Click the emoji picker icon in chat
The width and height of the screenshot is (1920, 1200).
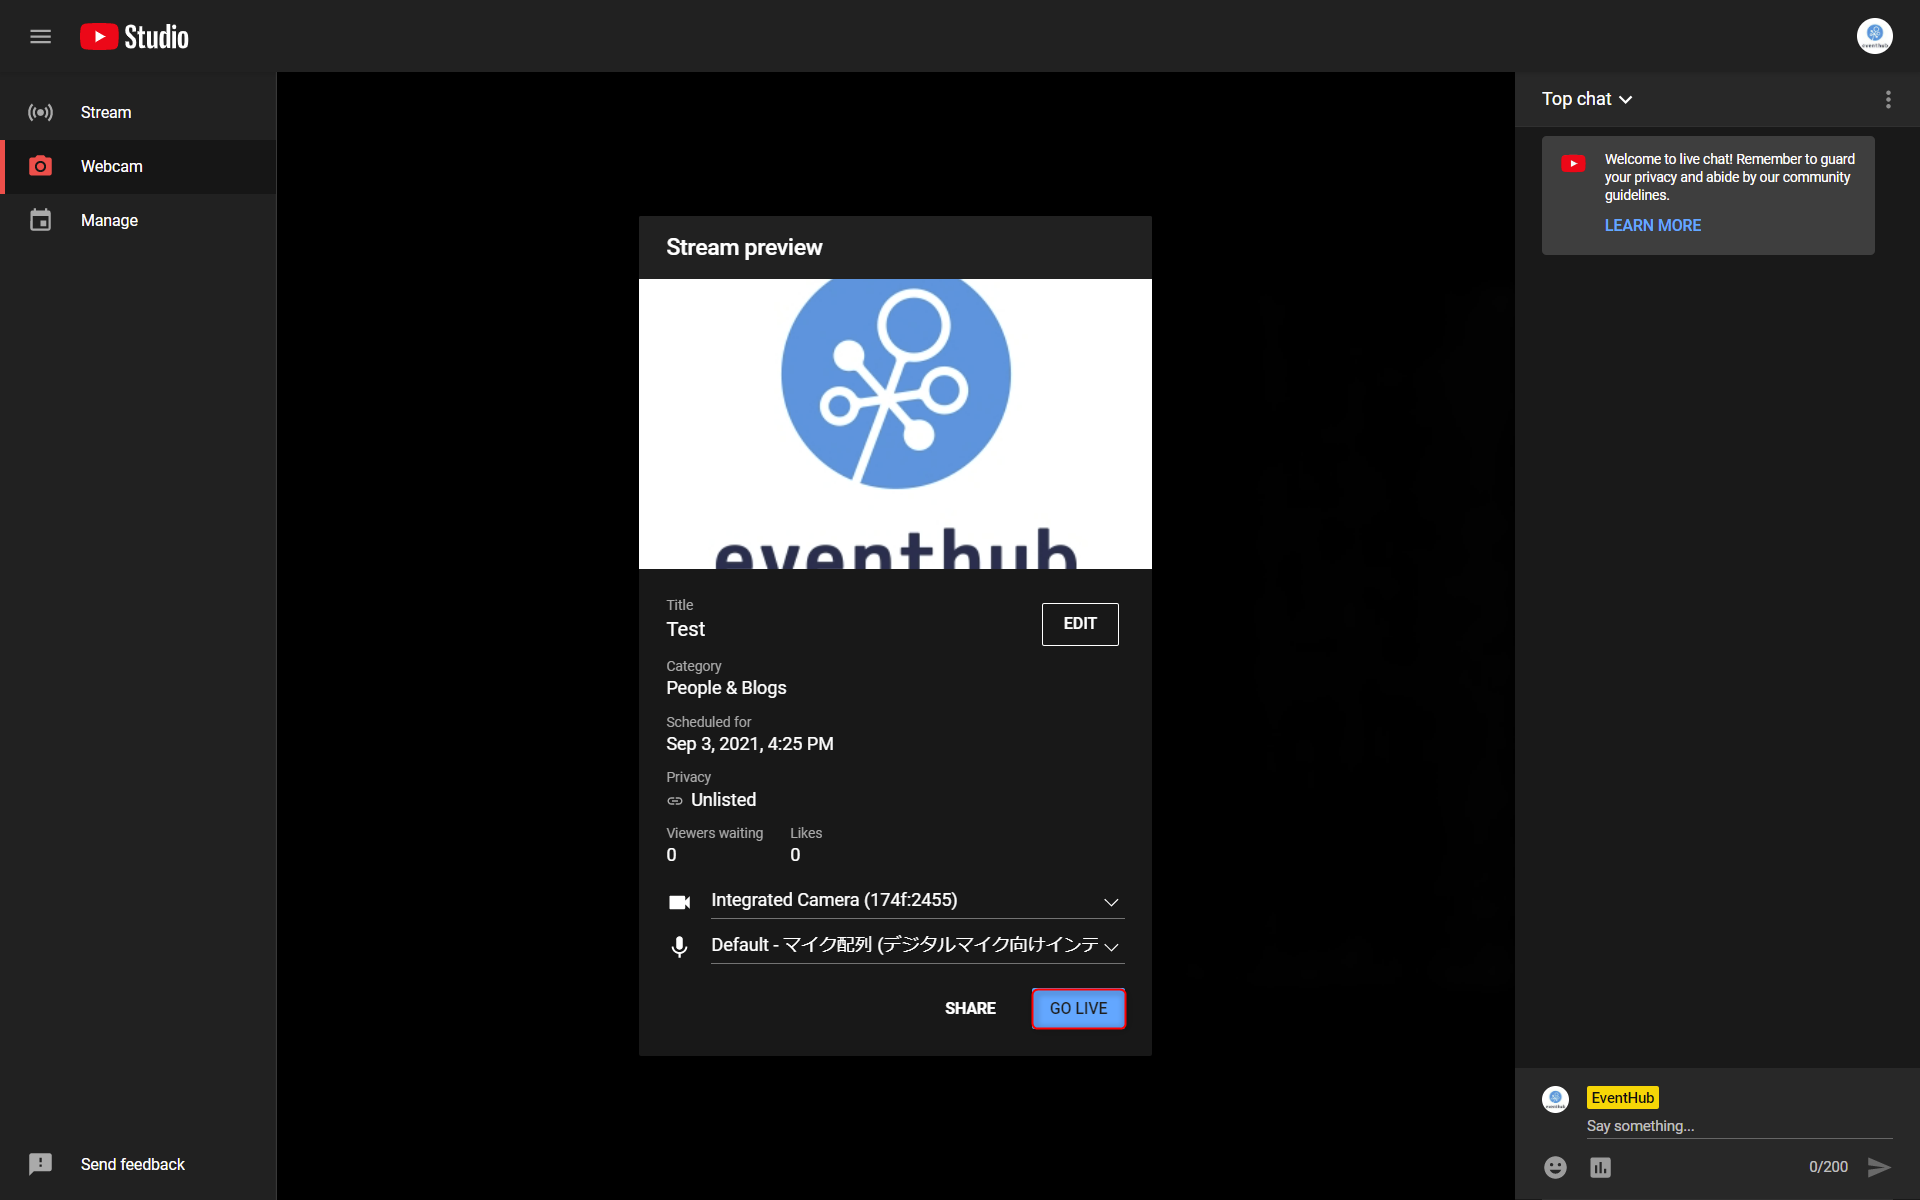pos(1555,1167)
